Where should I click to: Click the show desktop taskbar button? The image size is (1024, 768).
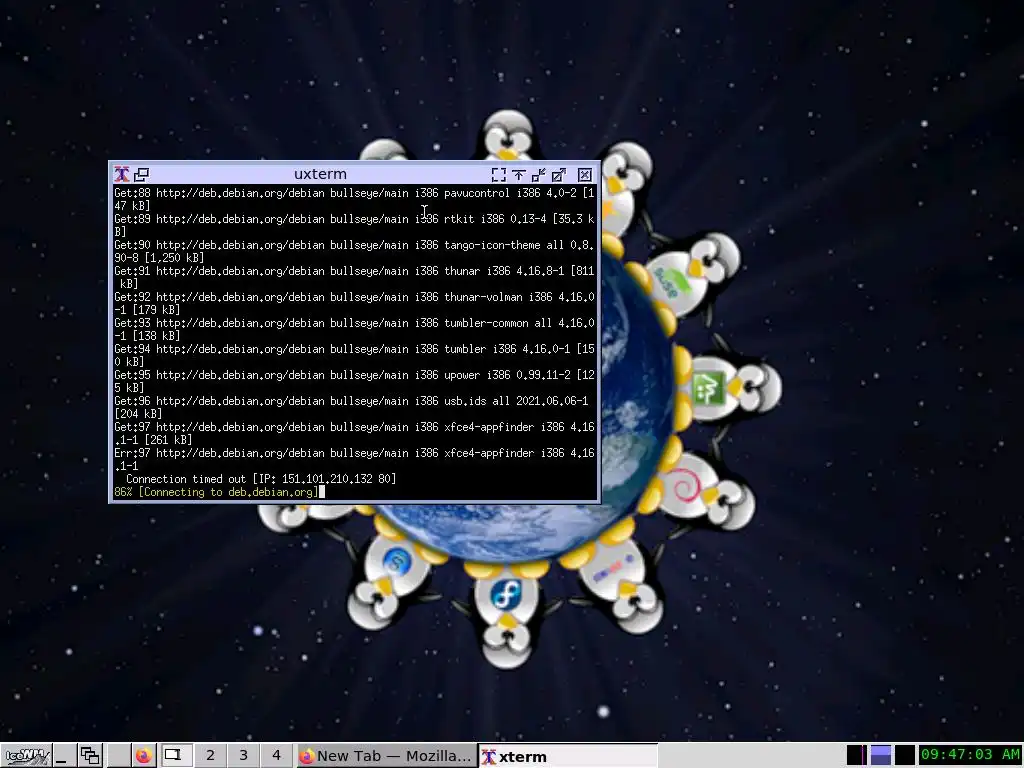(63, 756)
